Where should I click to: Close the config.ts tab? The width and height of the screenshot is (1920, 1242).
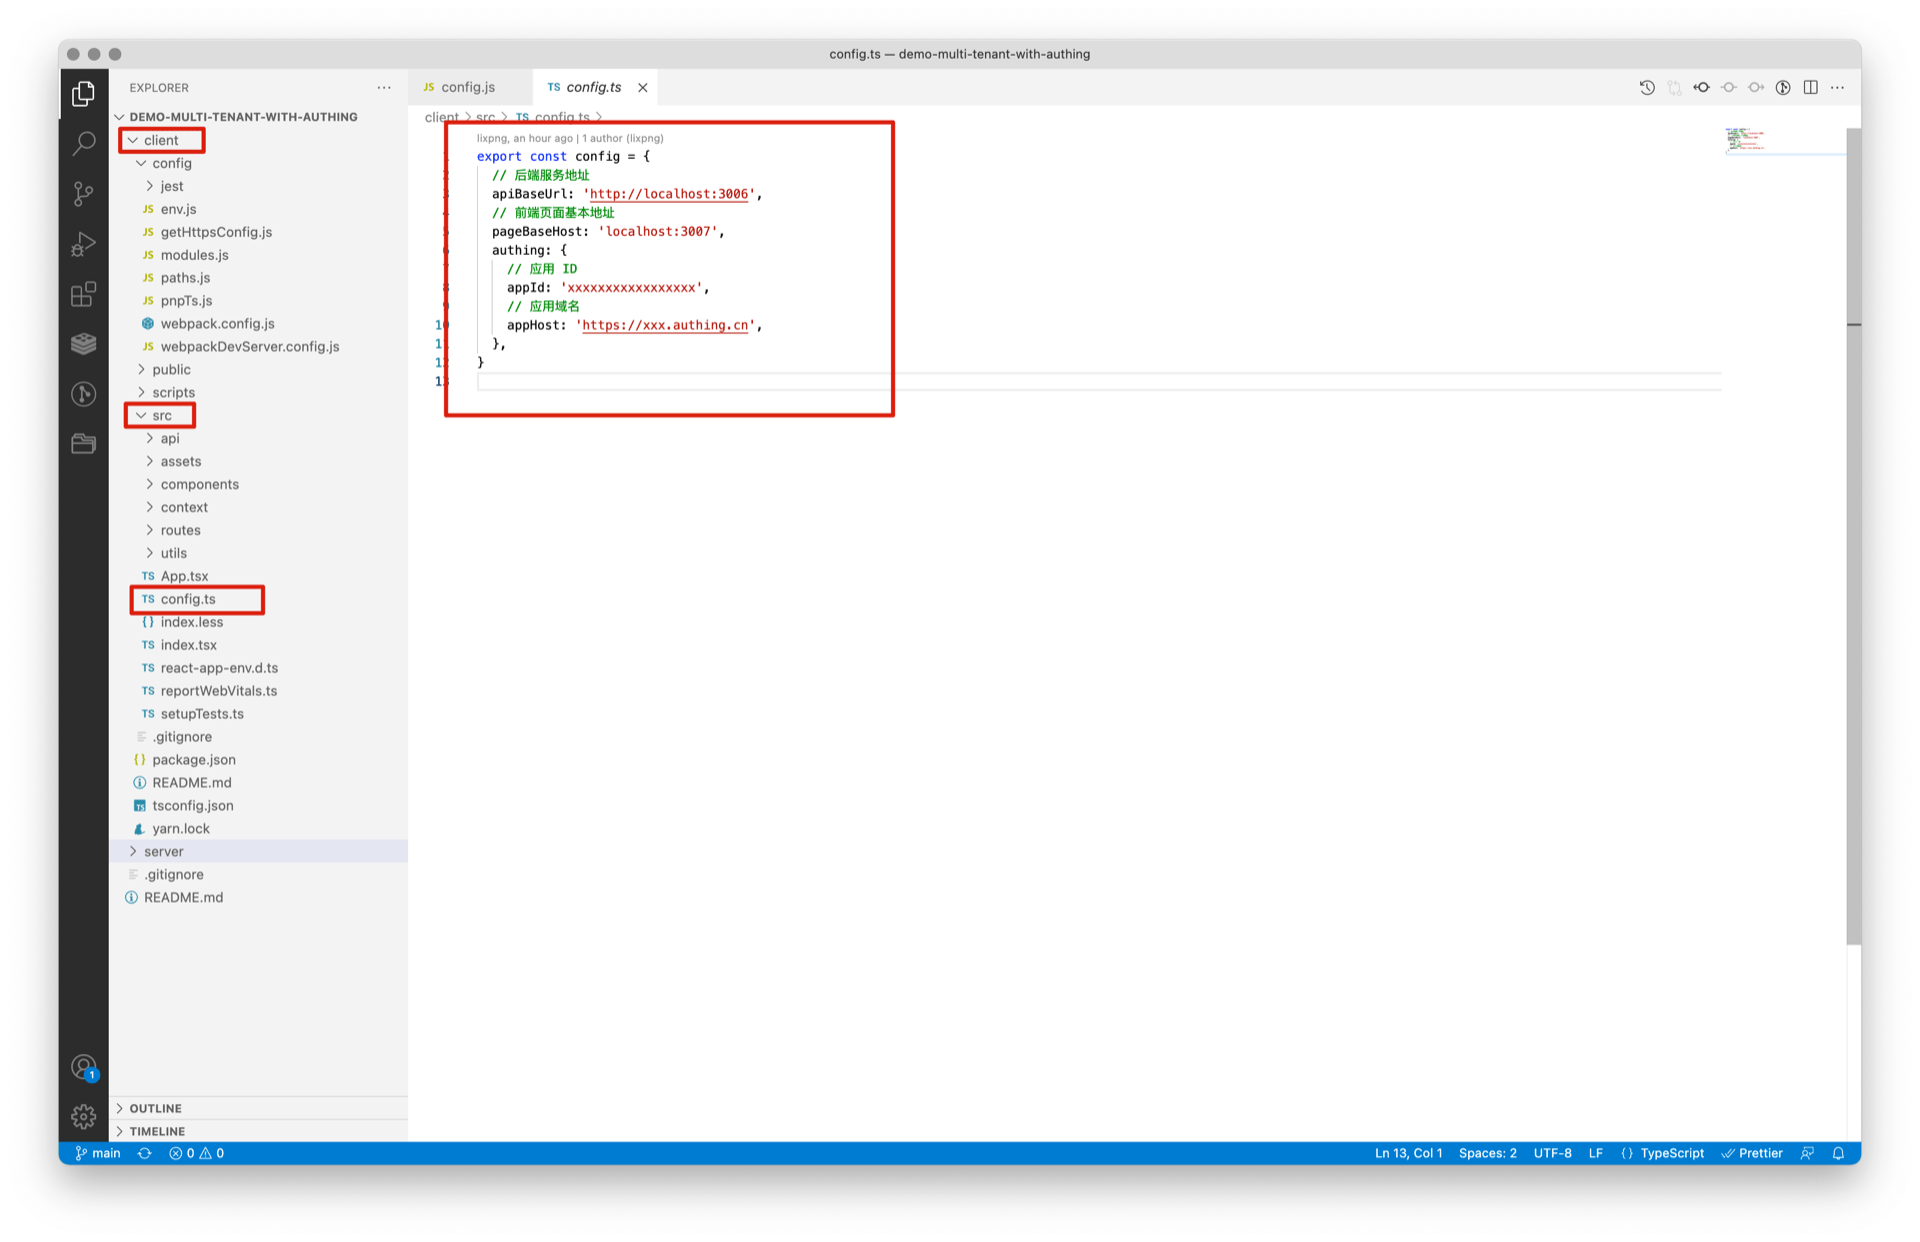tap(643, 87)
